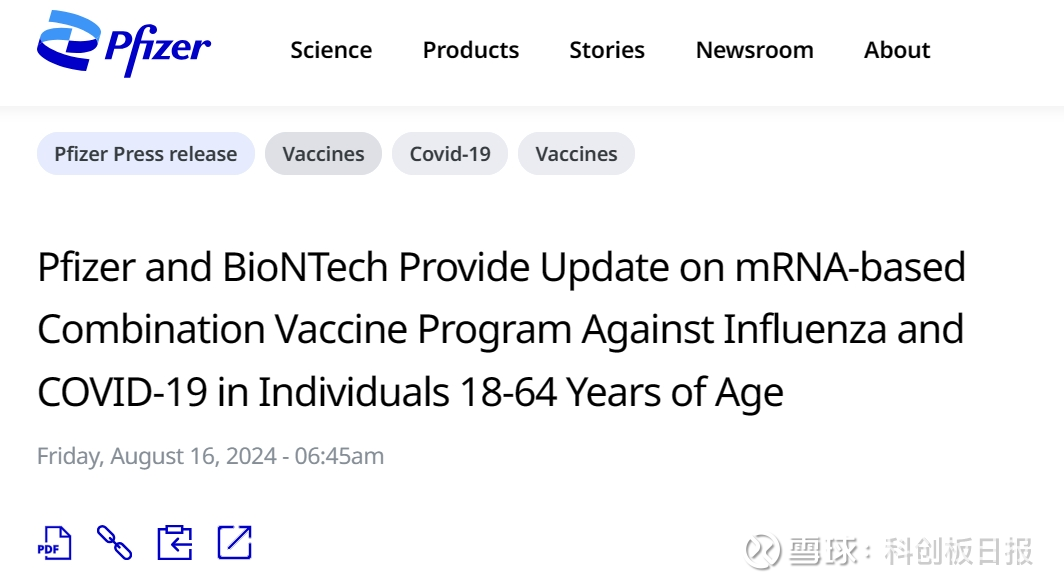The image size is (1064, 584).
Task: Click the last Vaccines tag after Covid-19
Action: (x=576, y=154)
